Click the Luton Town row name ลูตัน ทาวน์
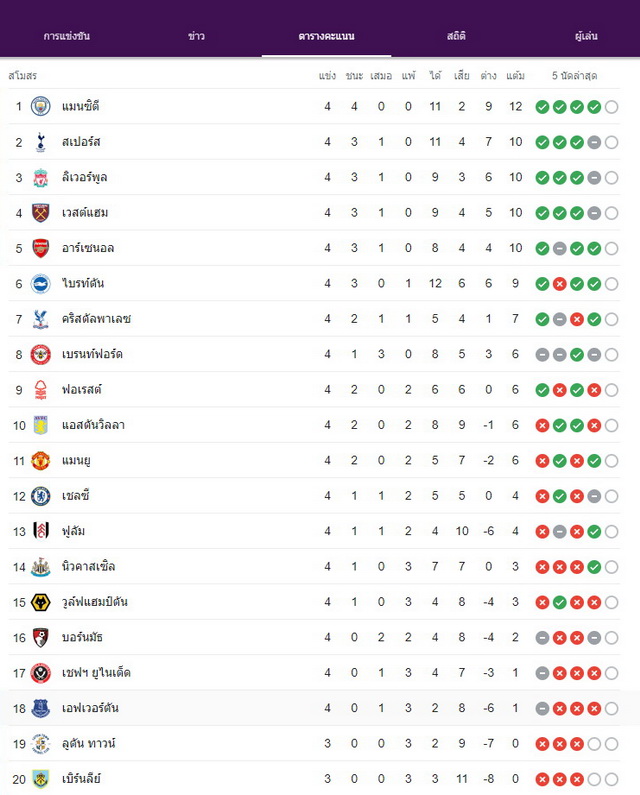The width and height of the screenshot is (640, 795). tap(88, 744)
